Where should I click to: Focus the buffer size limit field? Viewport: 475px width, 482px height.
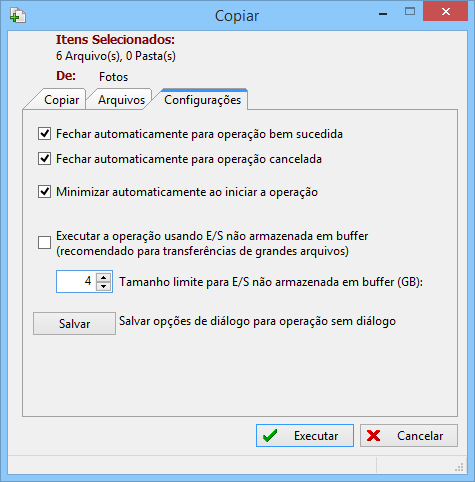tap(76, 282)
